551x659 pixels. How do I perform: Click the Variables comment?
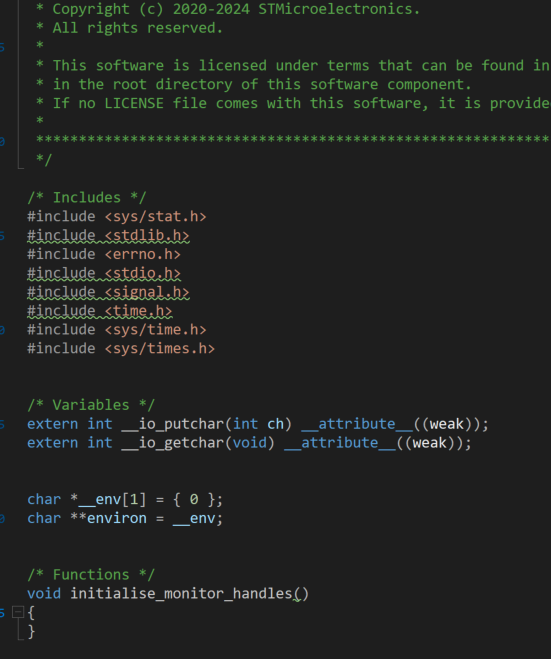point(91,405)
